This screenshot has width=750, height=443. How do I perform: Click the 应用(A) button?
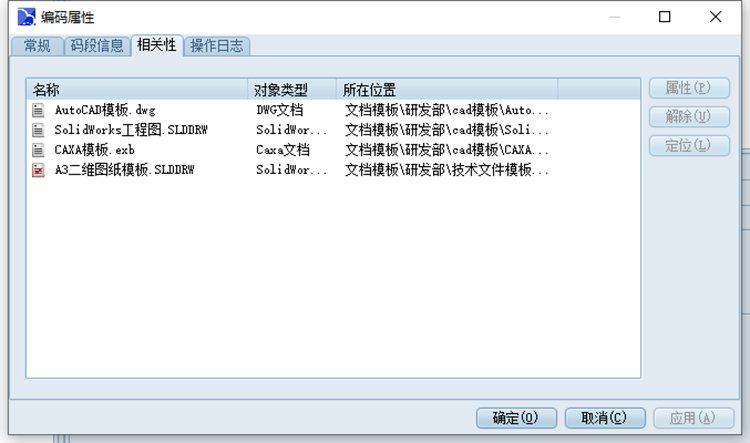[x=686, y=417]
